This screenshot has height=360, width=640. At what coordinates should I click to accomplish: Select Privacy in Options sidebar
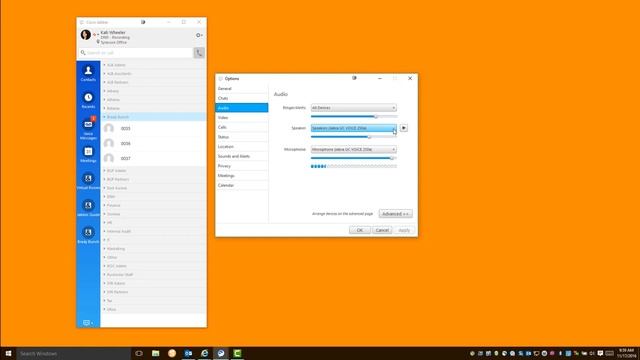(242, 166)
